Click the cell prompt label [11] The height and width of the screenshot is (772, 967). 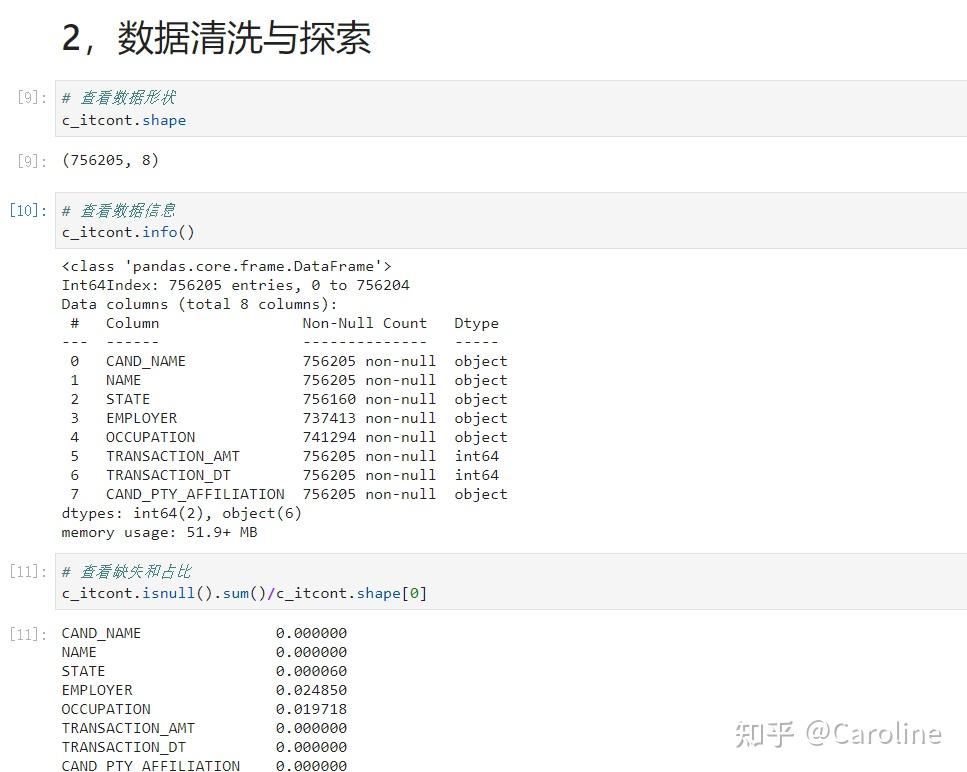coord(27,571)
